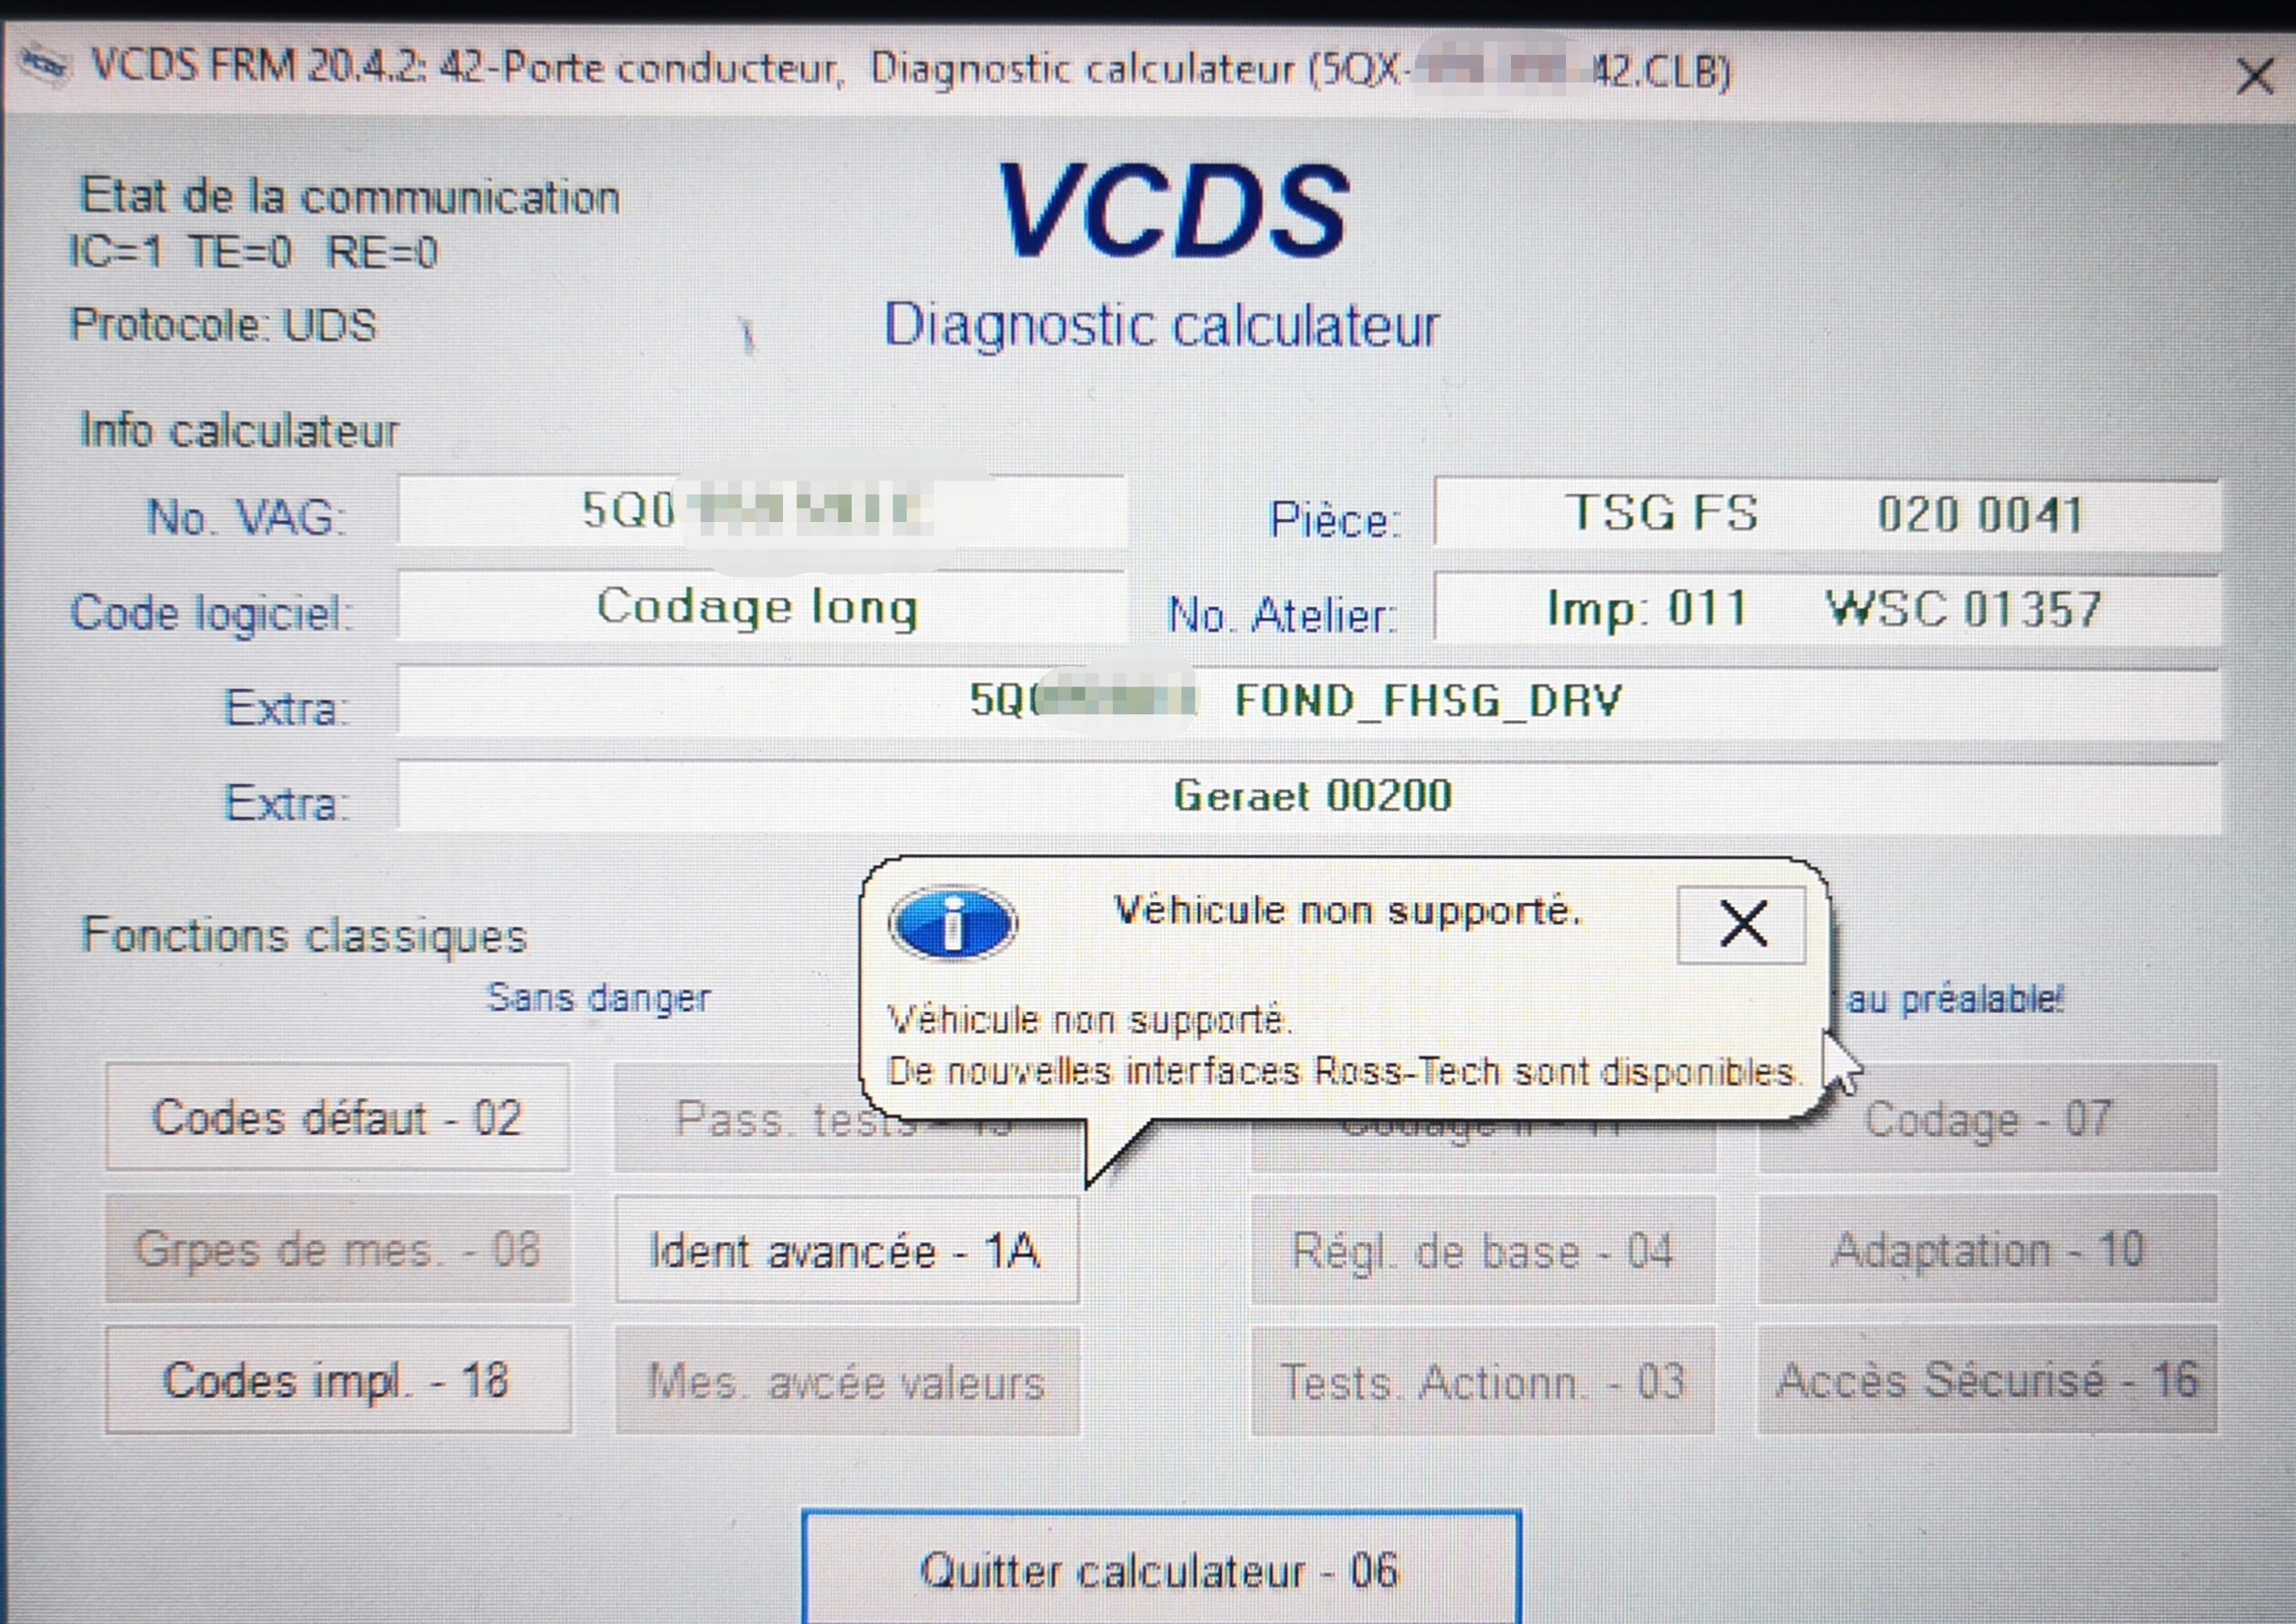Click the No. Atelier field WSC 01357
The image size is (2296, 1624).
click(1827, 609)
